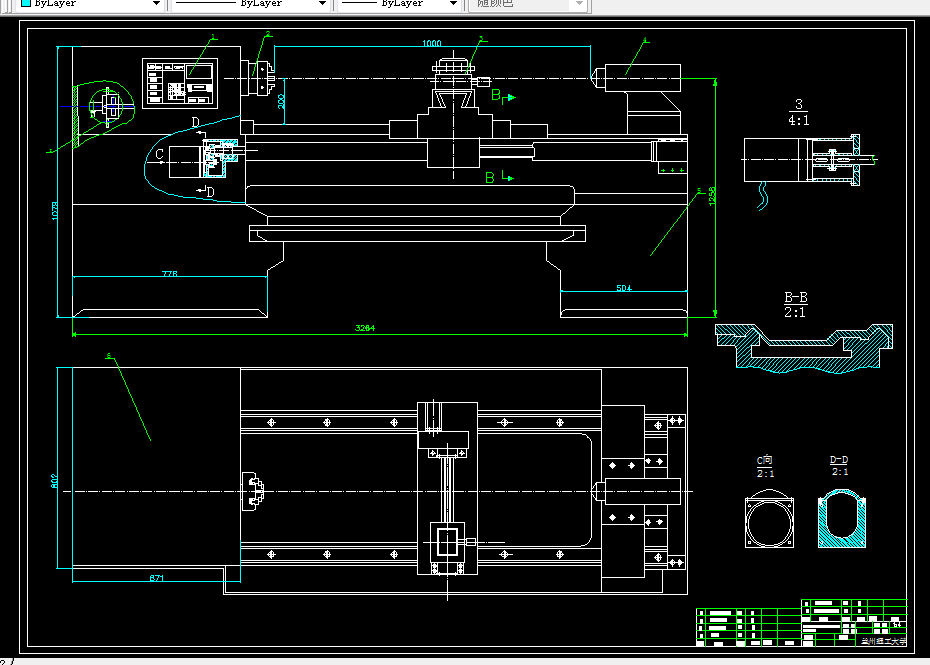Click the C向 2:1 view title
The width and height of the screenshot is (930, 665).
[x=765, y=467]
